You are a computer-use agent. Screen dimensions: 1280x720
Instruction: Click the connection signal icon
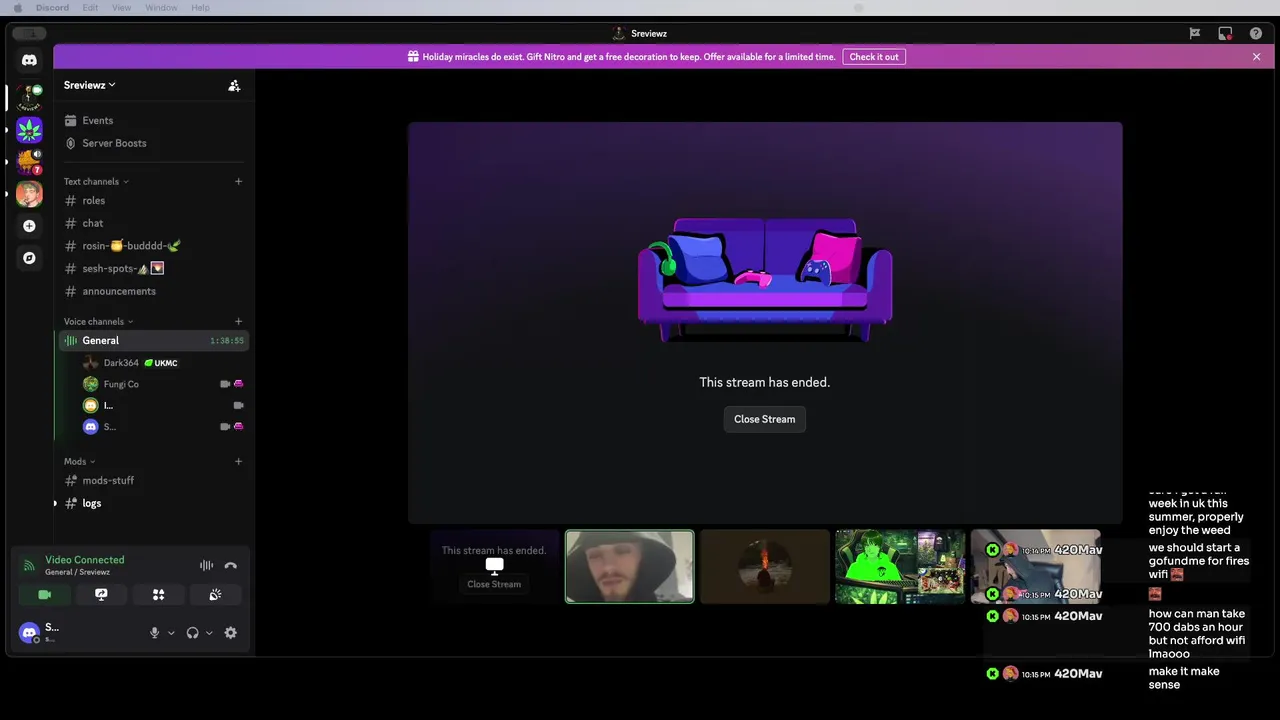pyautogui.click(x=29, y=565)
